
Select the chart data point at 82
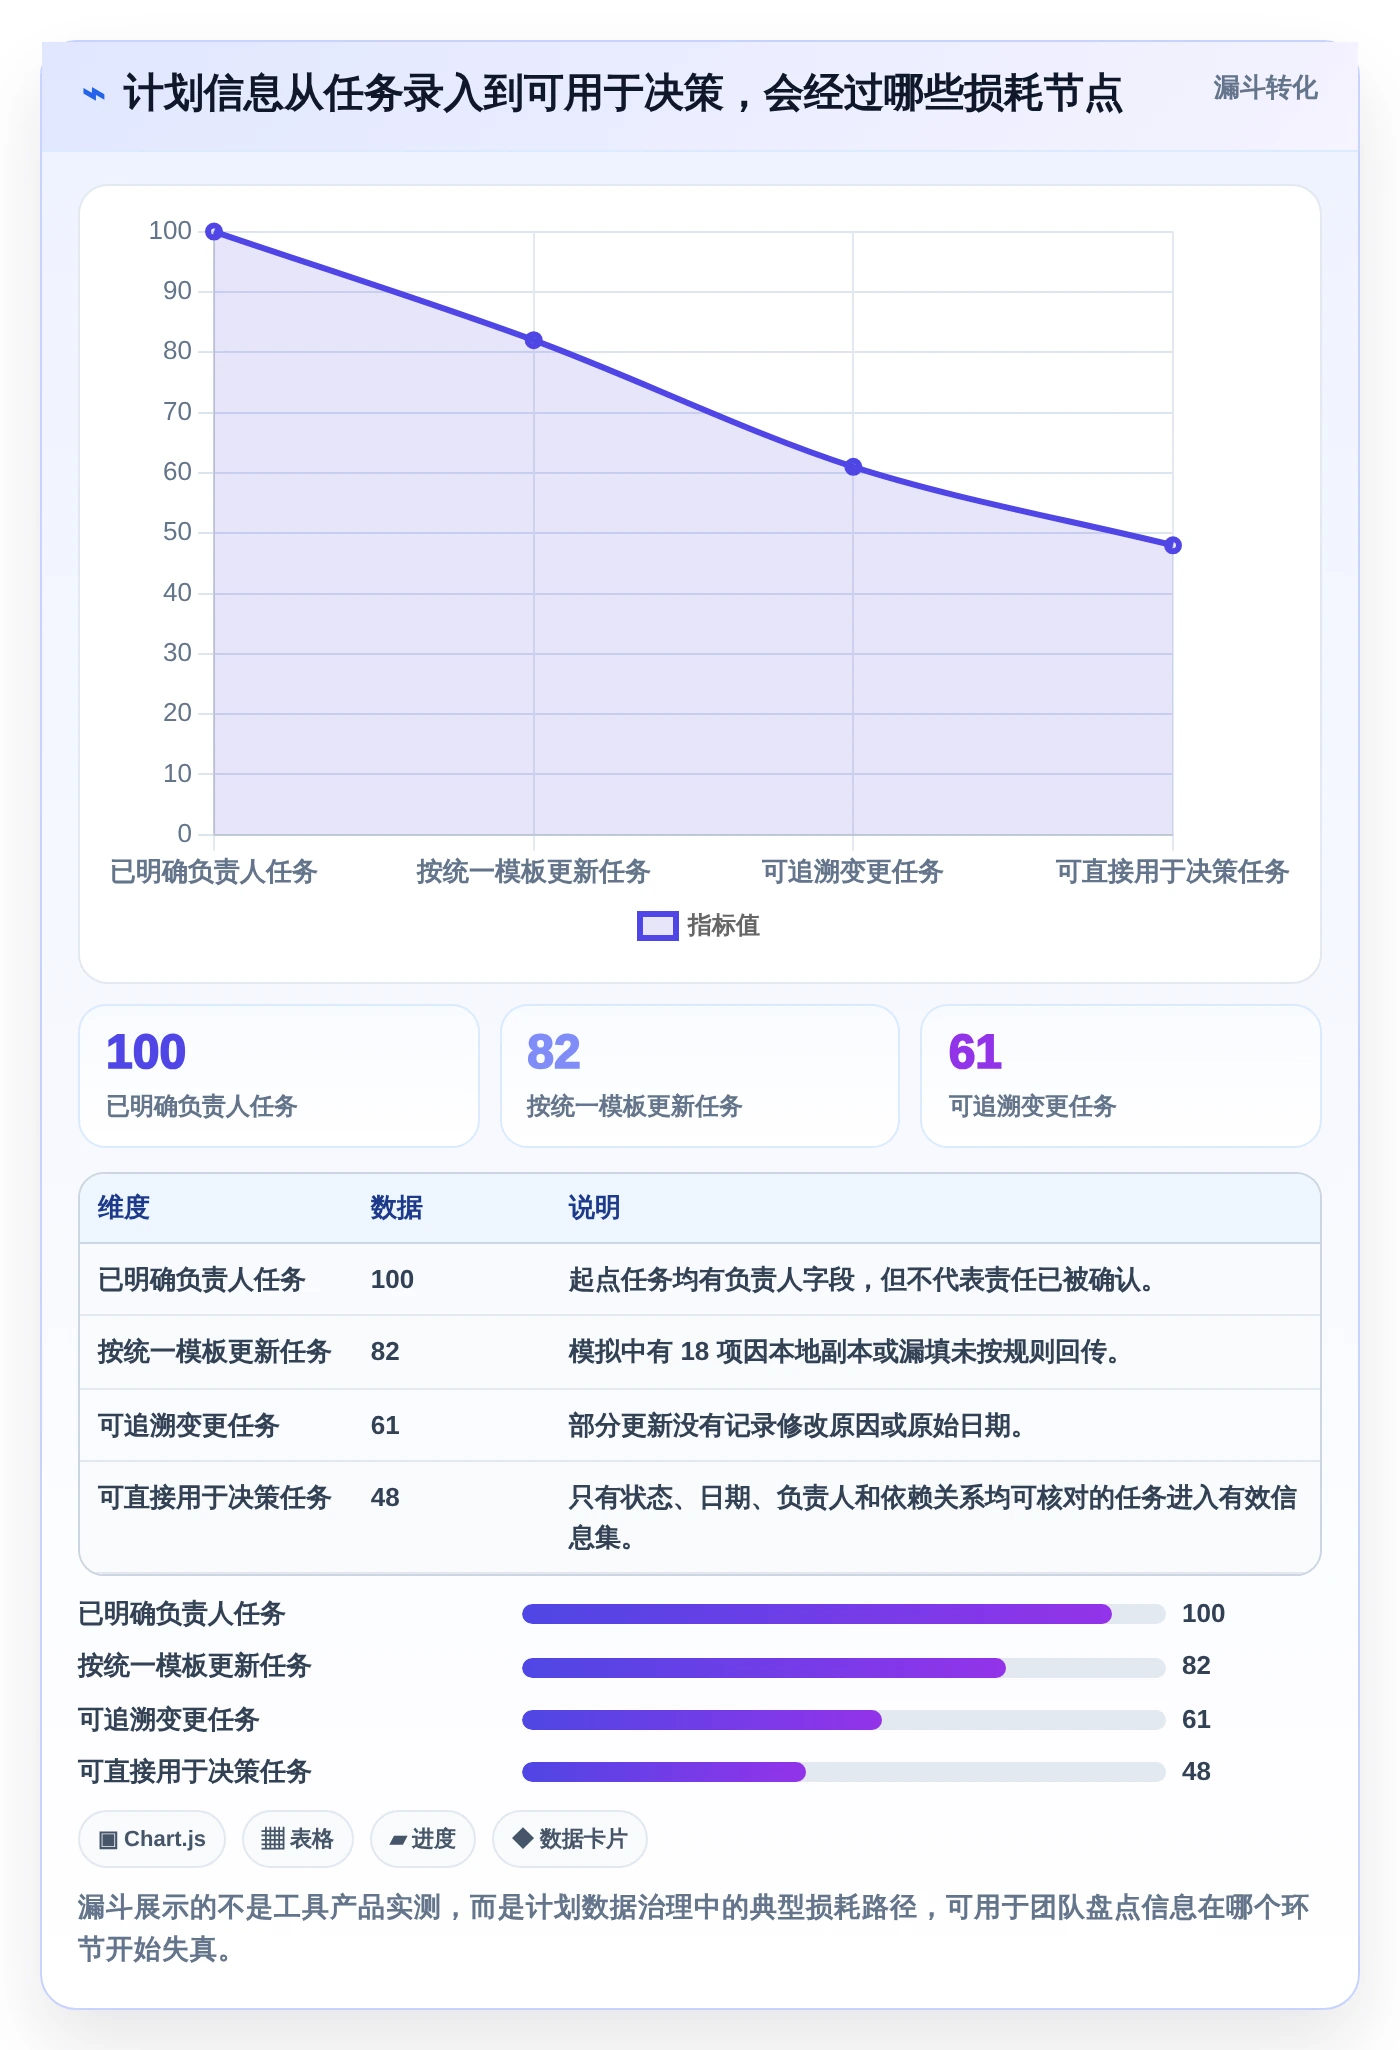[534, 341]
